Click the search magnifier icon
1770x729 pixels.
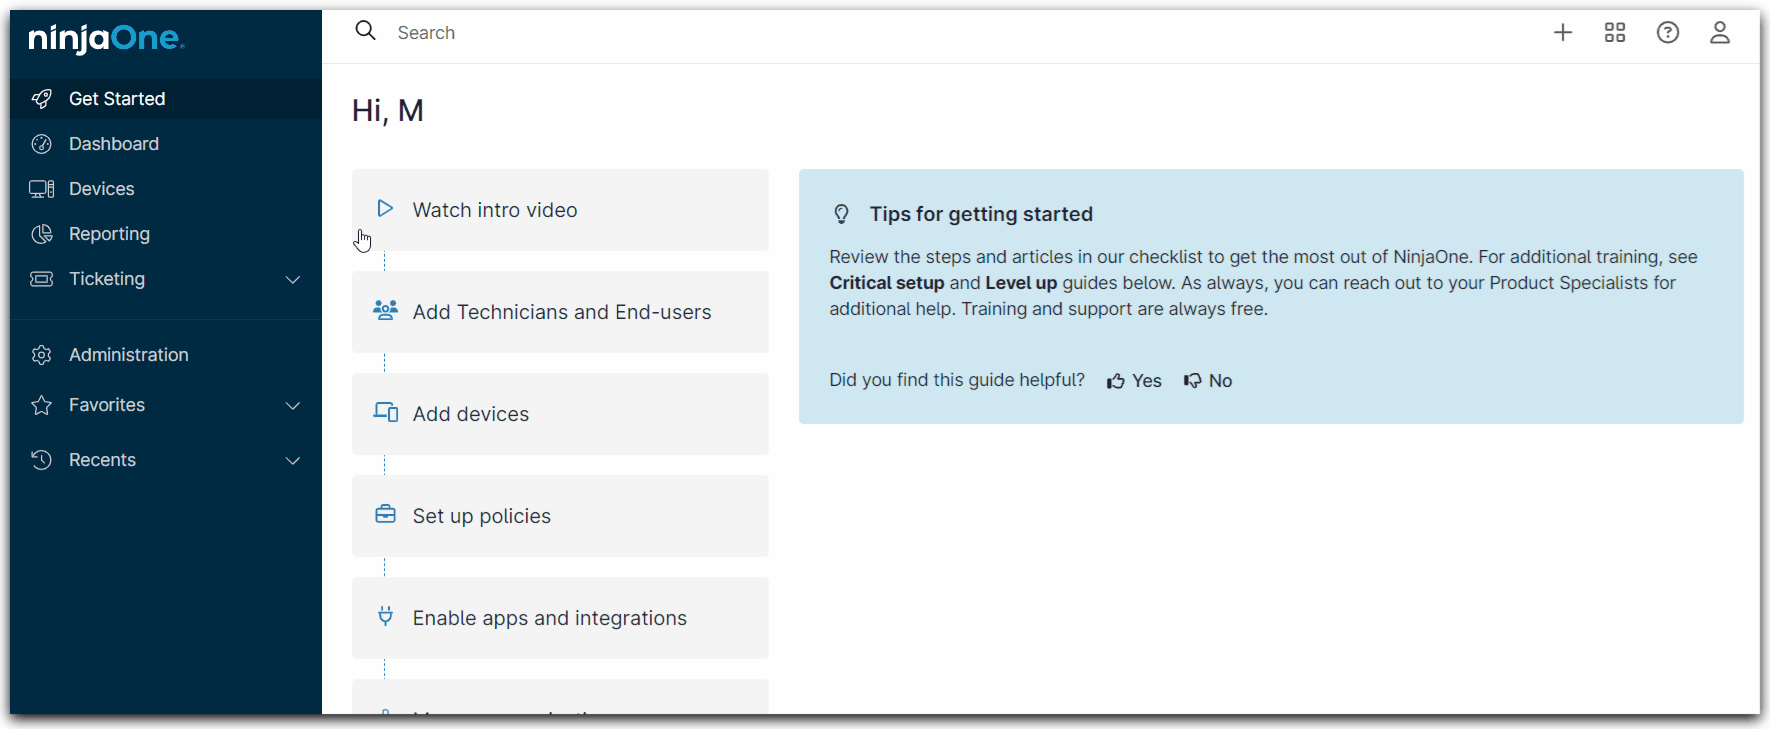pyautogui.click(x=366, y=31)
